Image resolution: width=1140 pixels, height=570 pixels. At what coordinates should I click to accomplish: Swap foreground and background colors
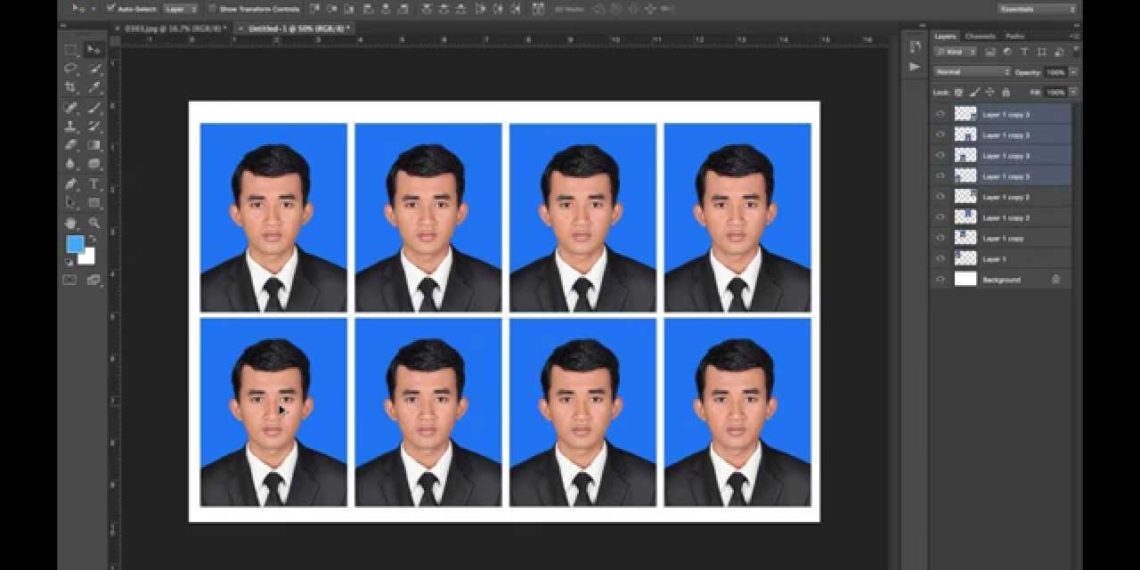point(92,239)
